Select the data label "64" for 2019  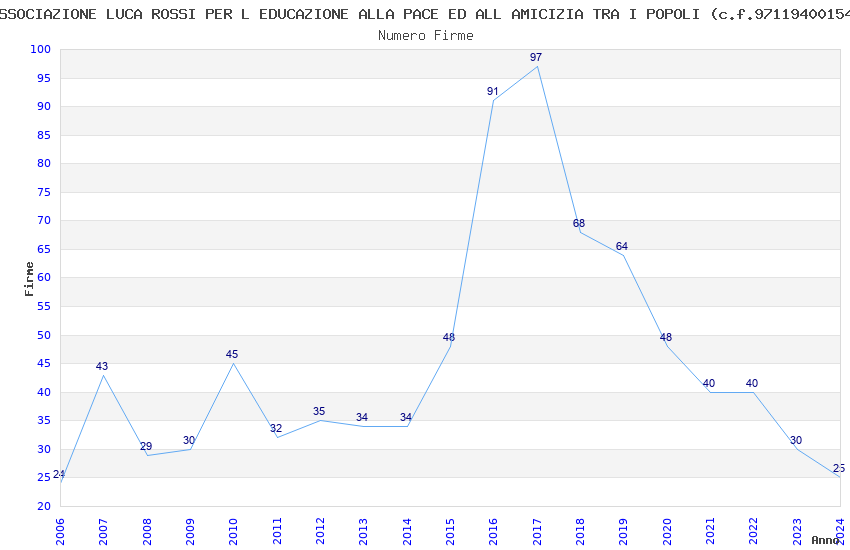pos(621,246)
